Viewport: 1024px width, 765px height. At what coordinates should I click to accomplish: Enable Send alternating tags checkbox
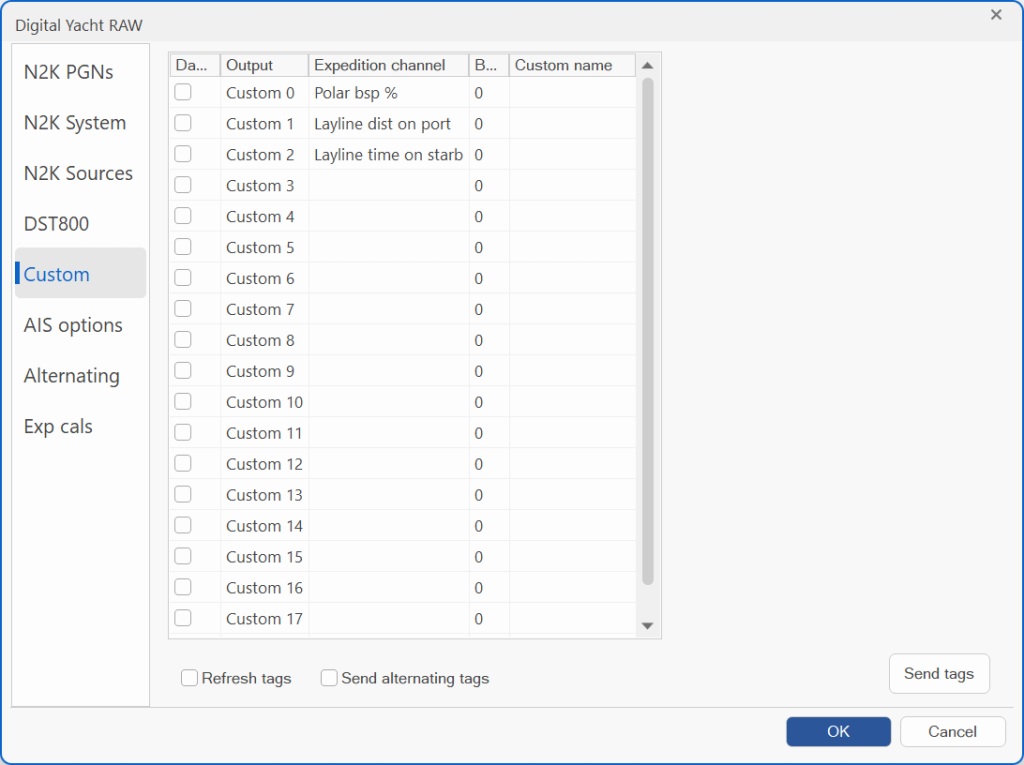pos(329,678)
